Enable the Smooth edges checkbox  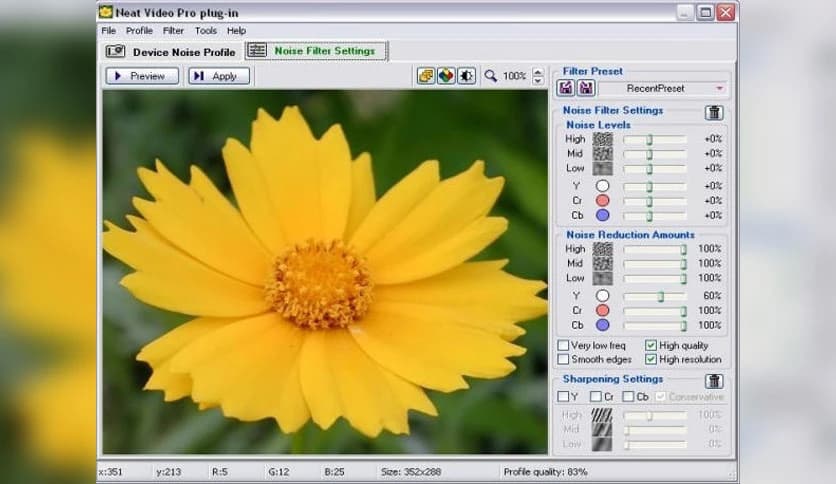pos(563,359)
